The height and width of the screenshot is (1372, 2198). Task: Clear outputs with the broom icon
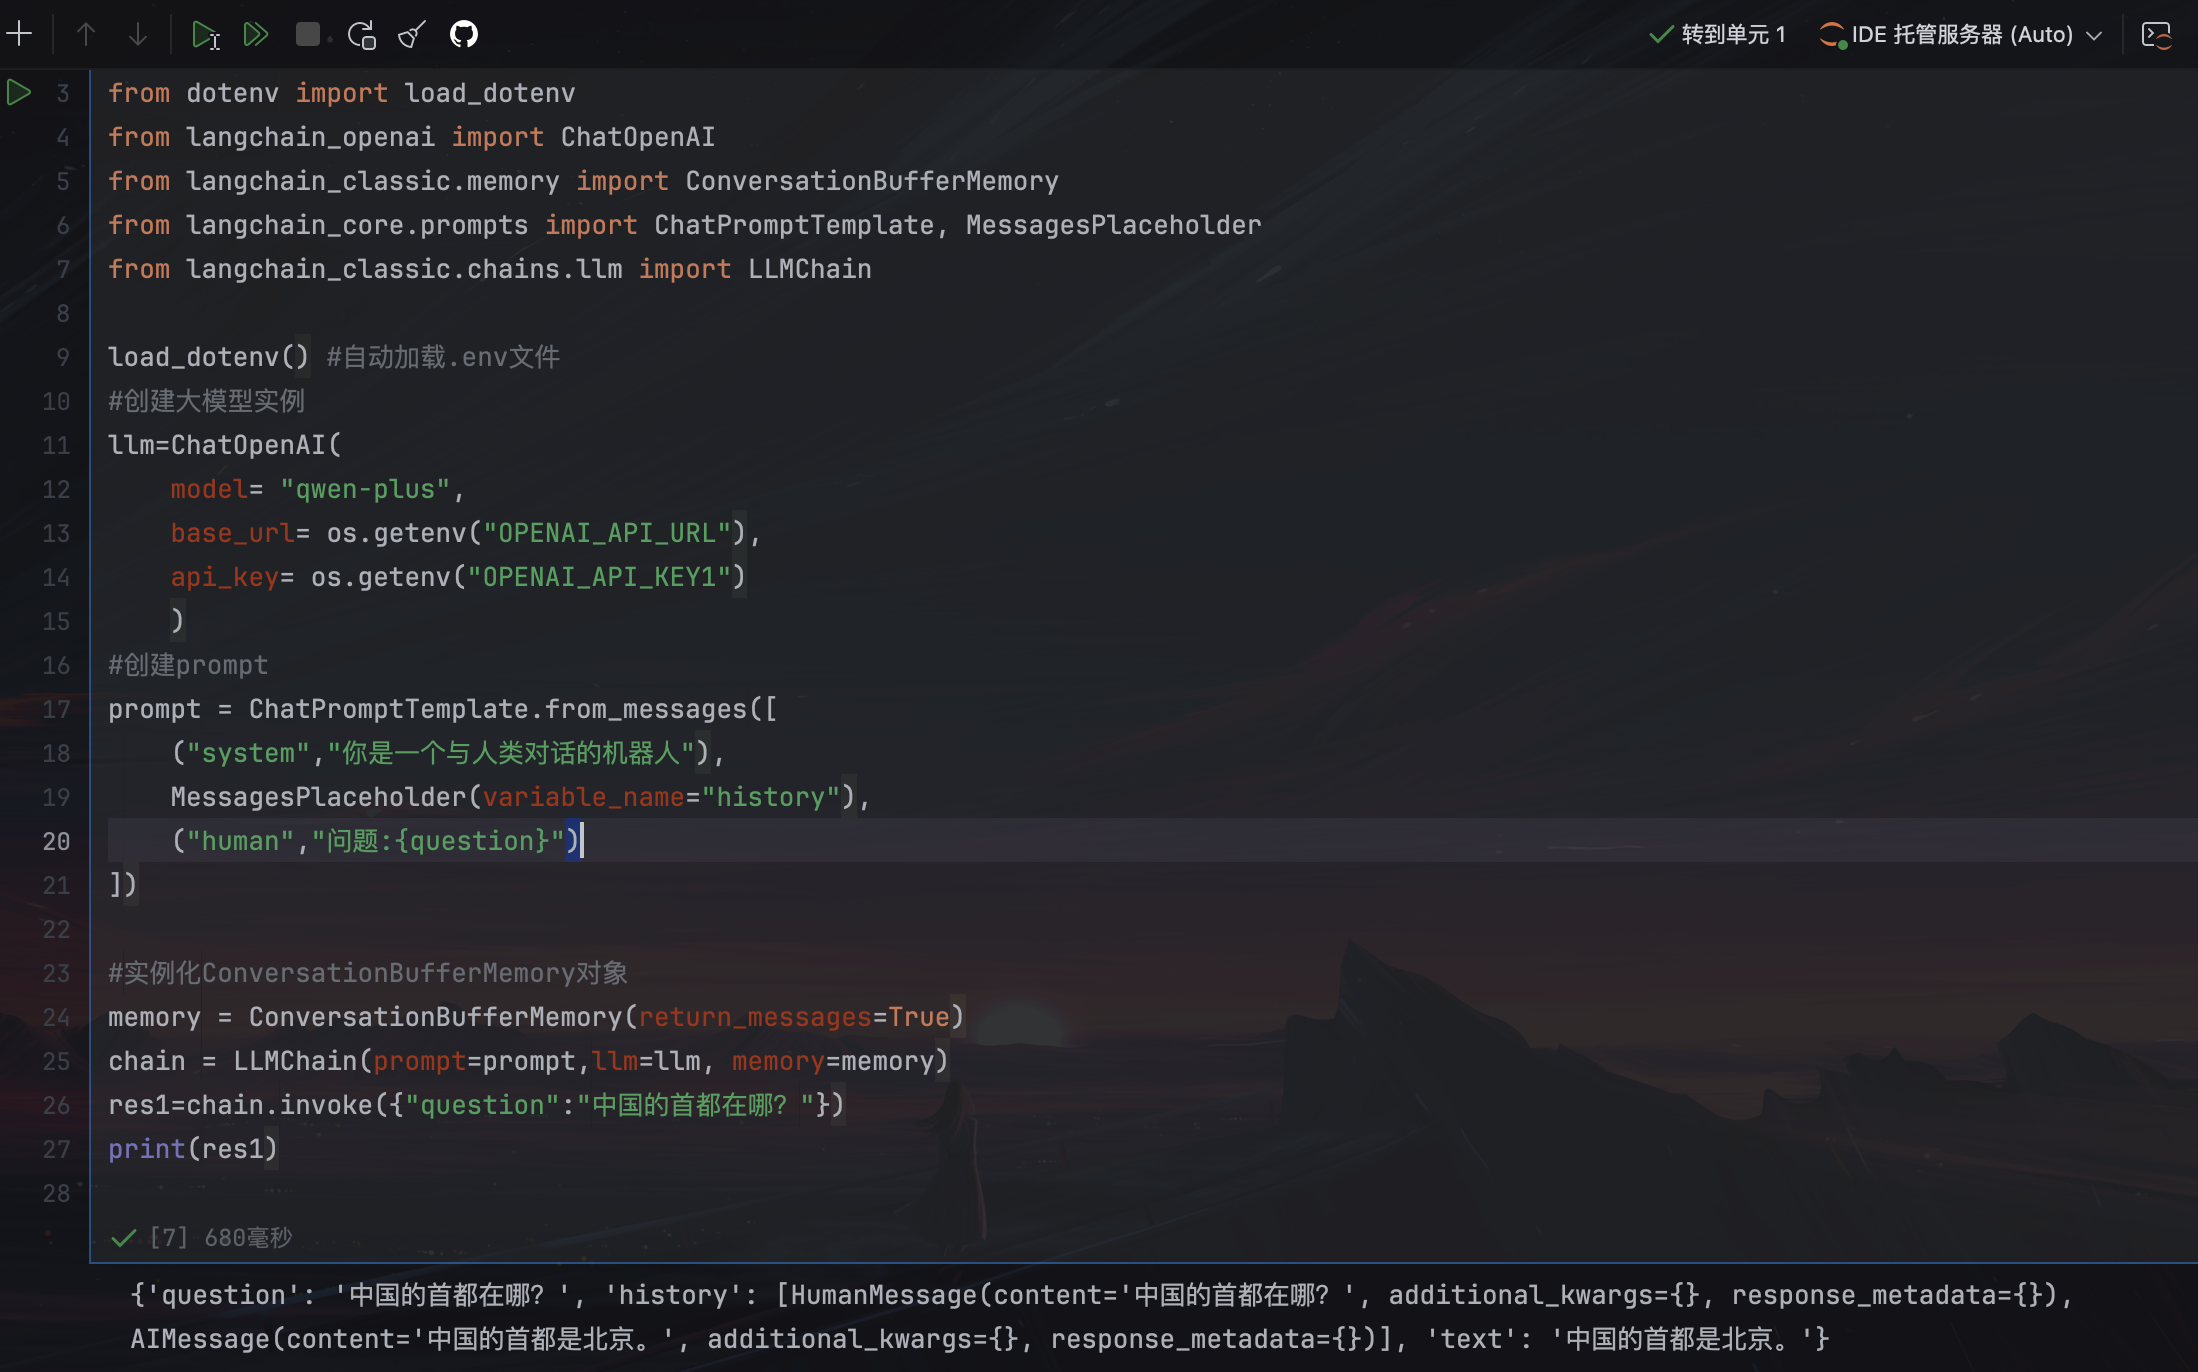[412, 35]
